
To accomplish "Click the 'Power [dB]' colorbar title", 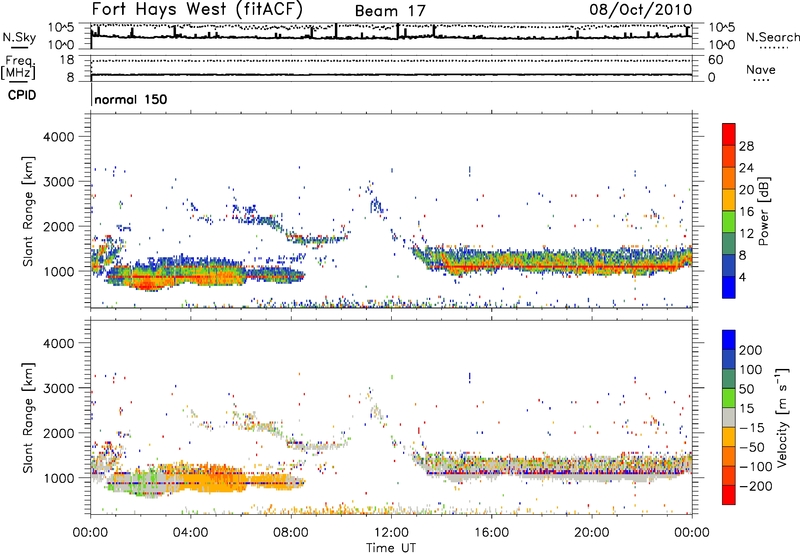I will (763, 211).
